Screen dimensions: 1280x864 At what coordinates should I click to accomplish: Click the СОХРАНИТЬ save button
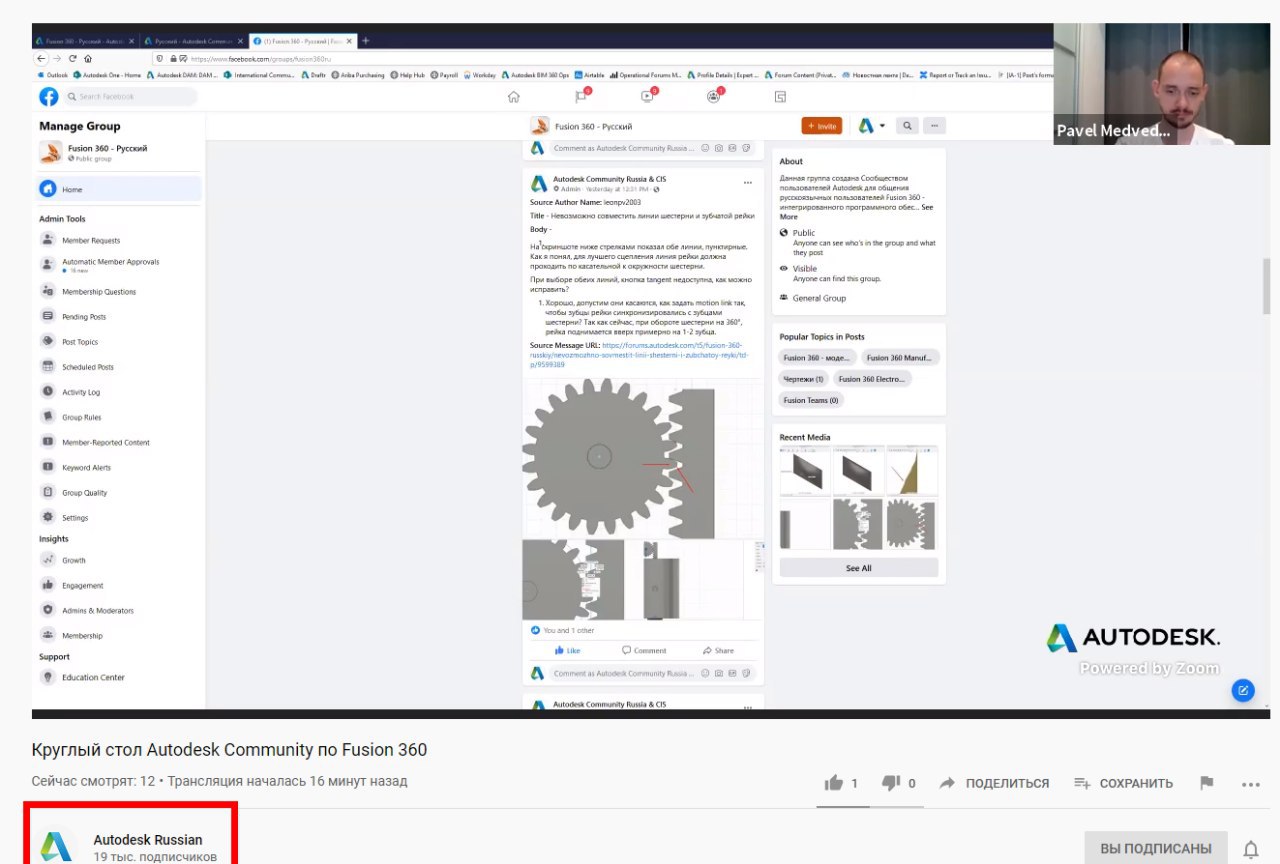click(x=1123, y=783)
